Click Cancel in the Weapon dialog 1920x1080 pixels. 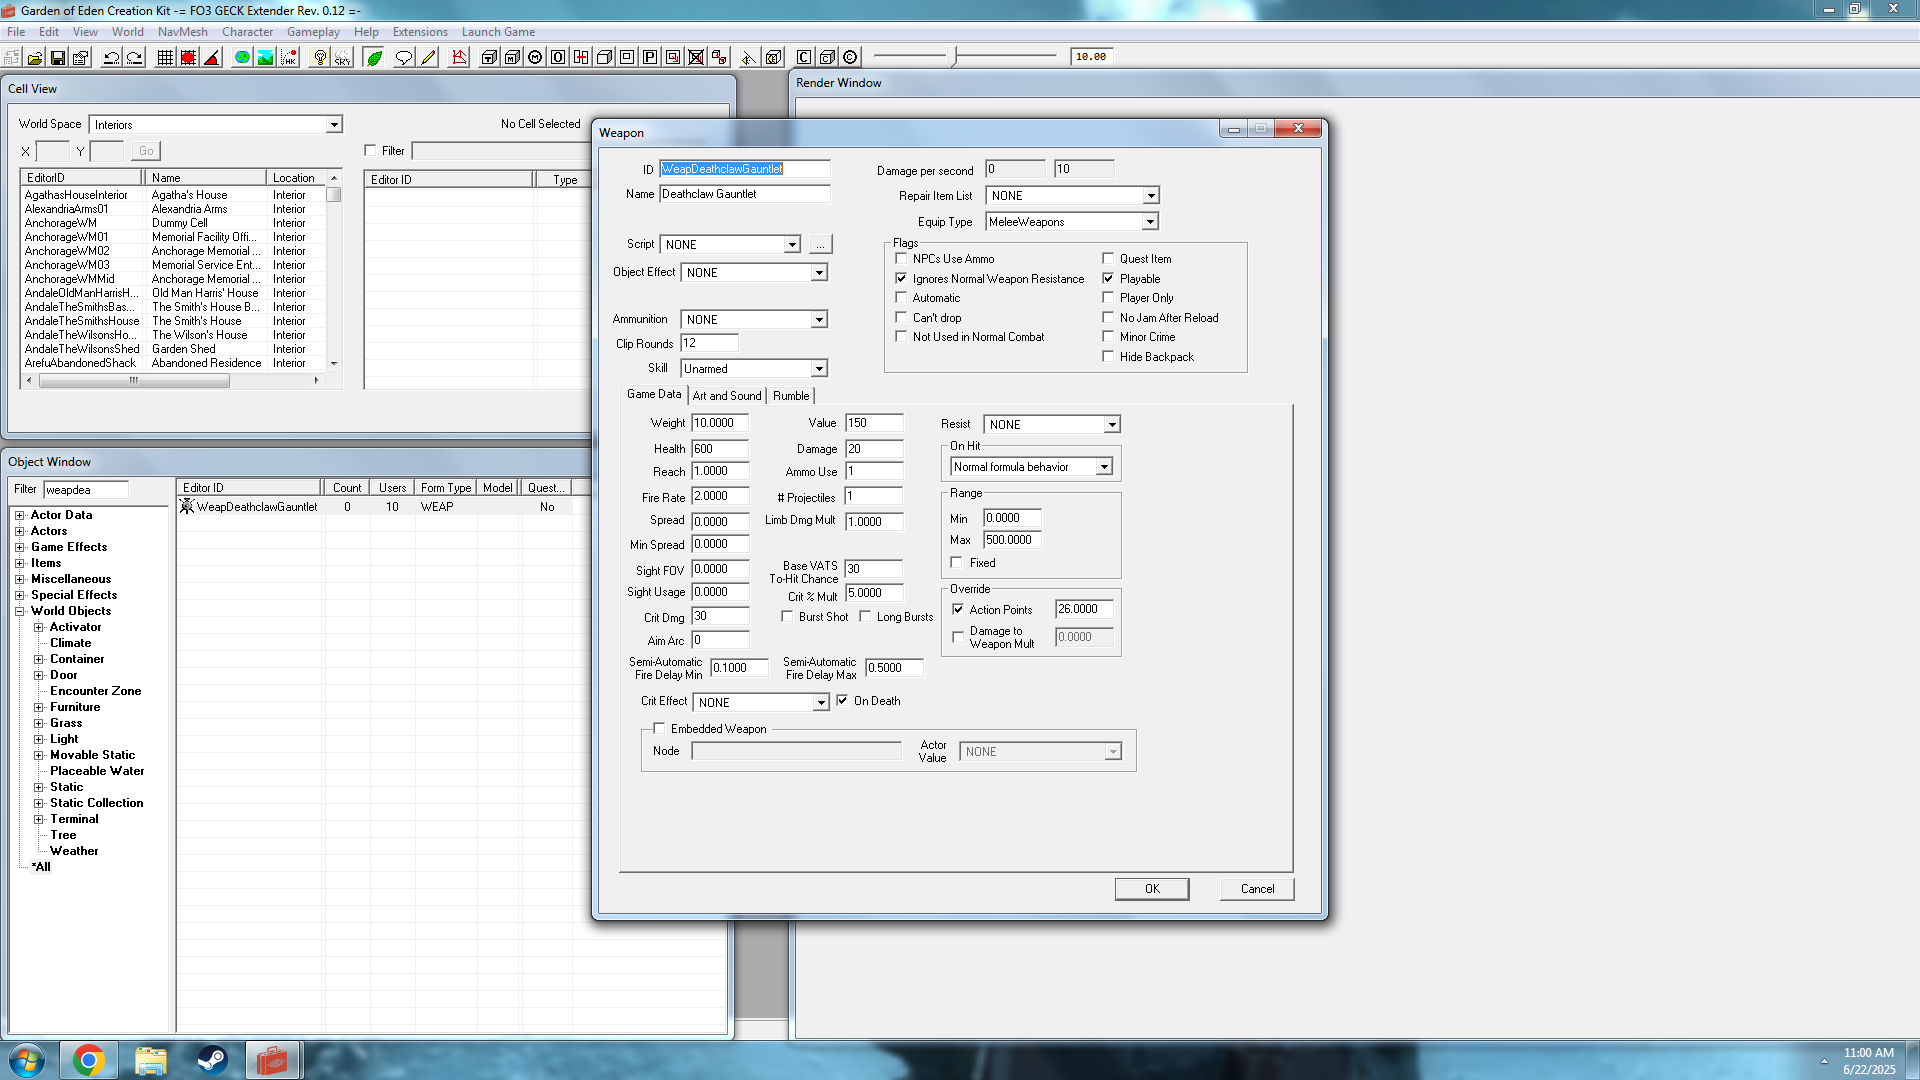coord(1257,889)
